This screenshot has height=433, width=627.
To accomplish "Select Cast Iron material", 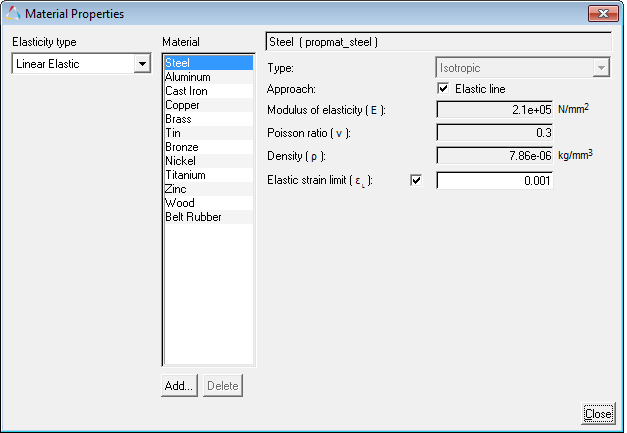I will pos(187,91).
